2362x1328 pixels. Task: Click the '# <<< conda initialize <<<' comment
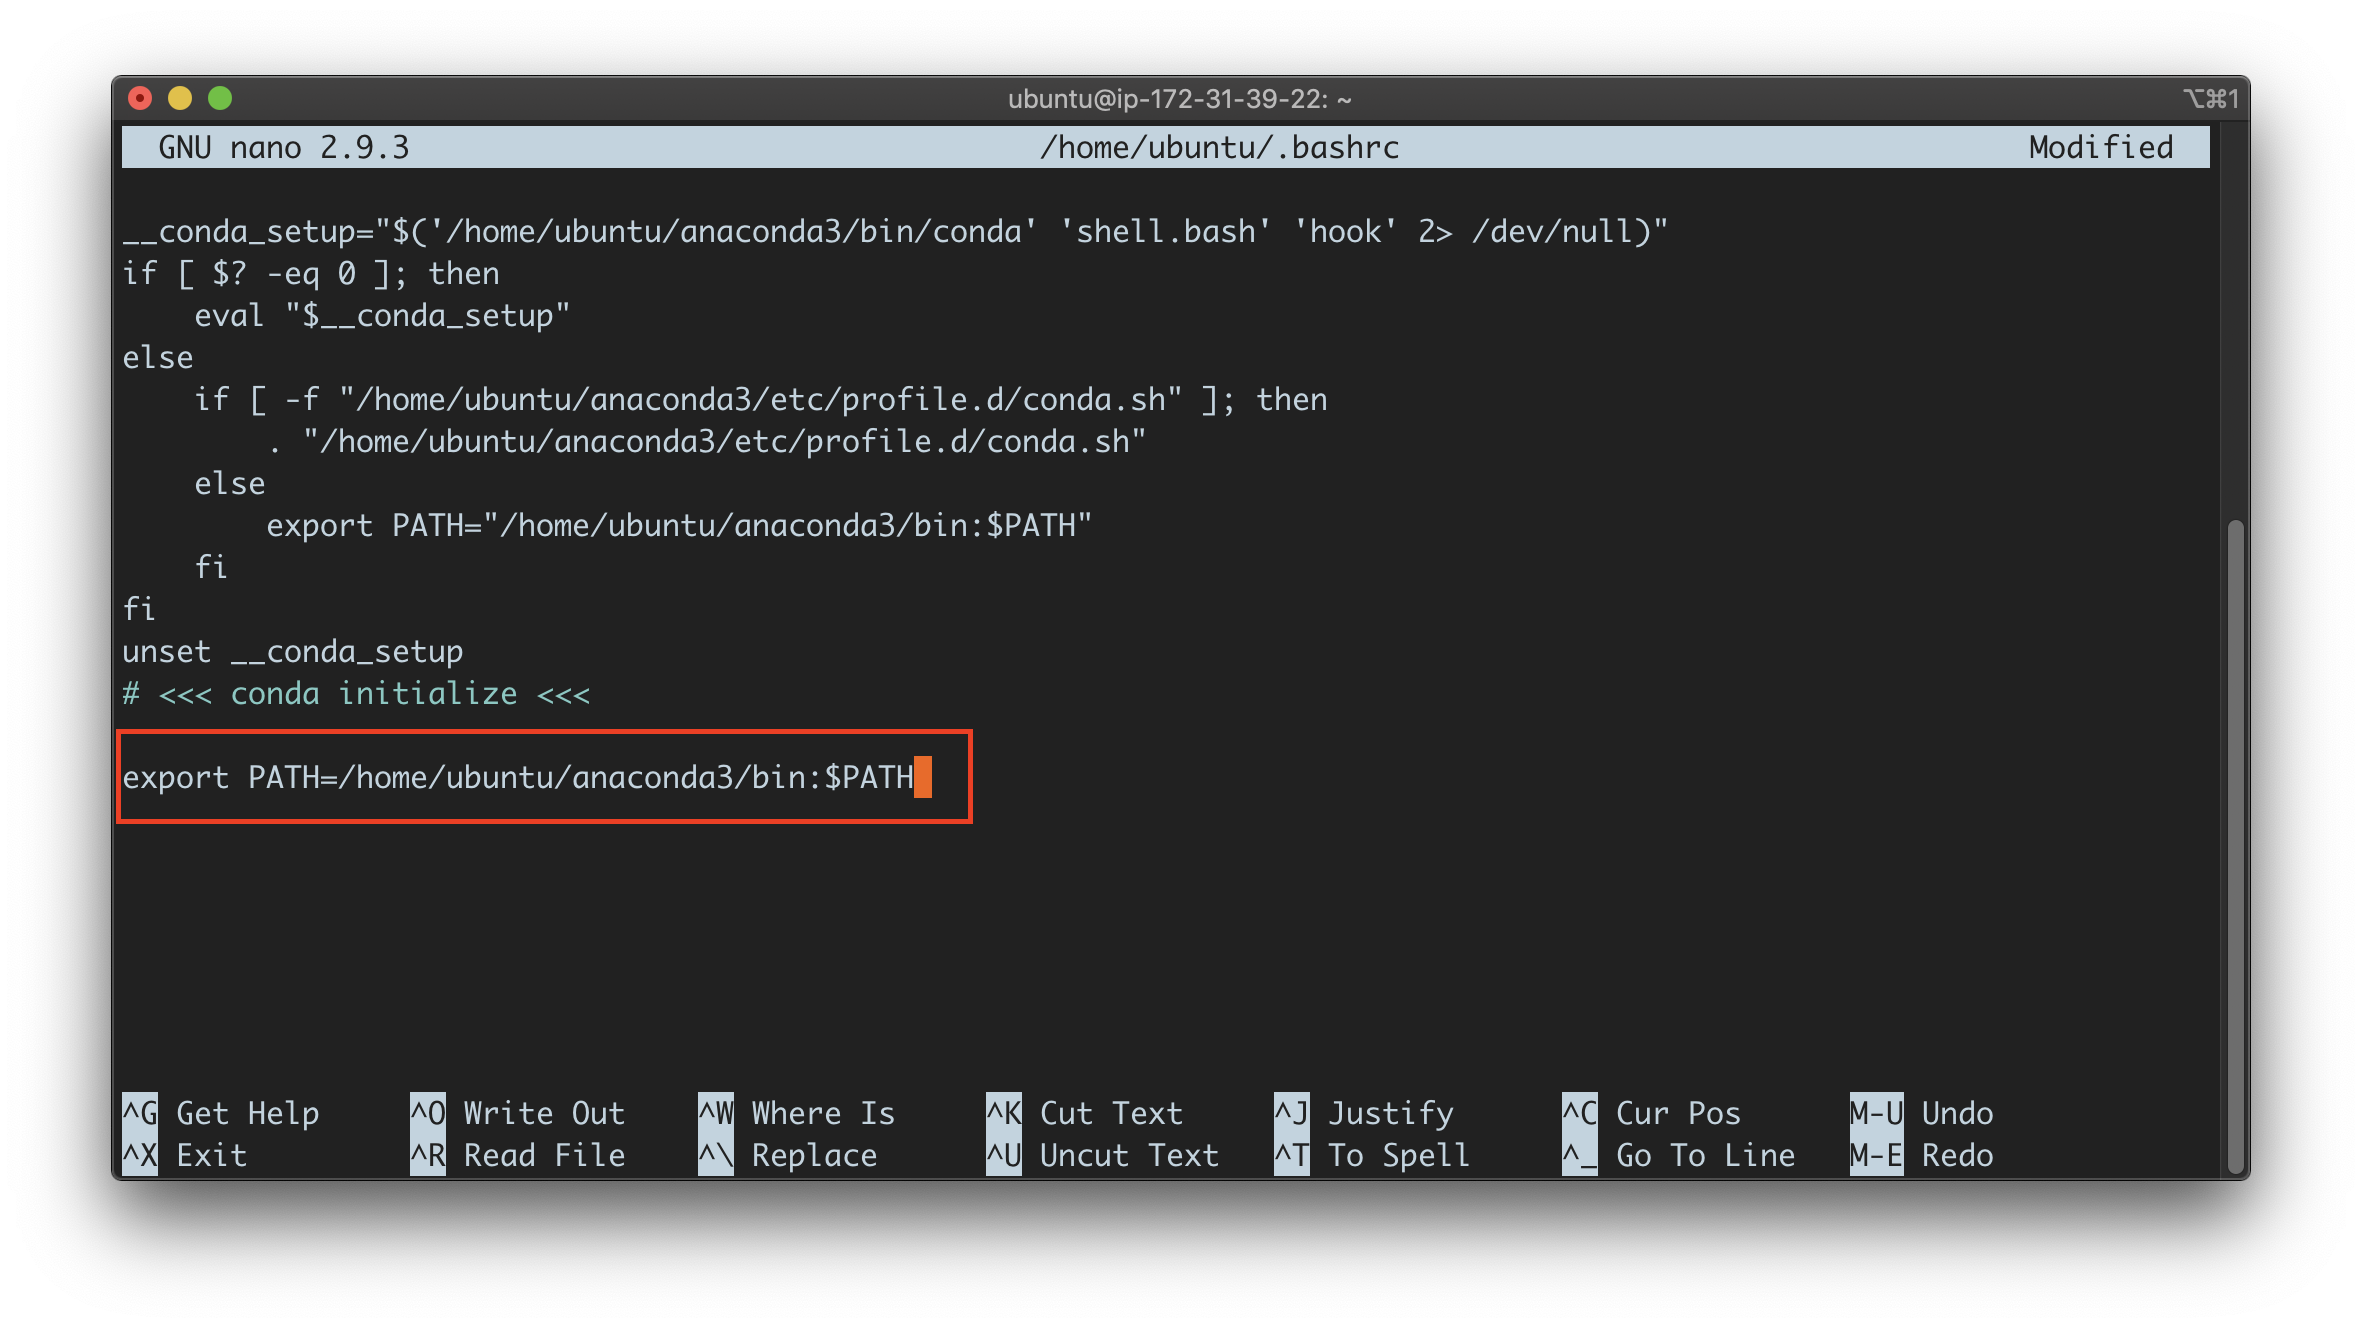pos(356,693)
